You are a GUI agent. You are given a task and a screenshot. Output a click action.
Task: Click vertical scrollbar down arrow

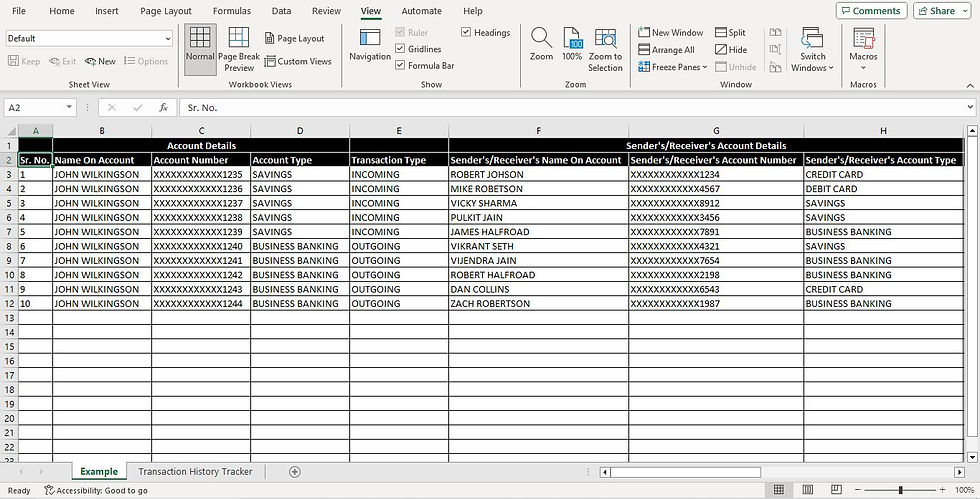pos(972,458)
